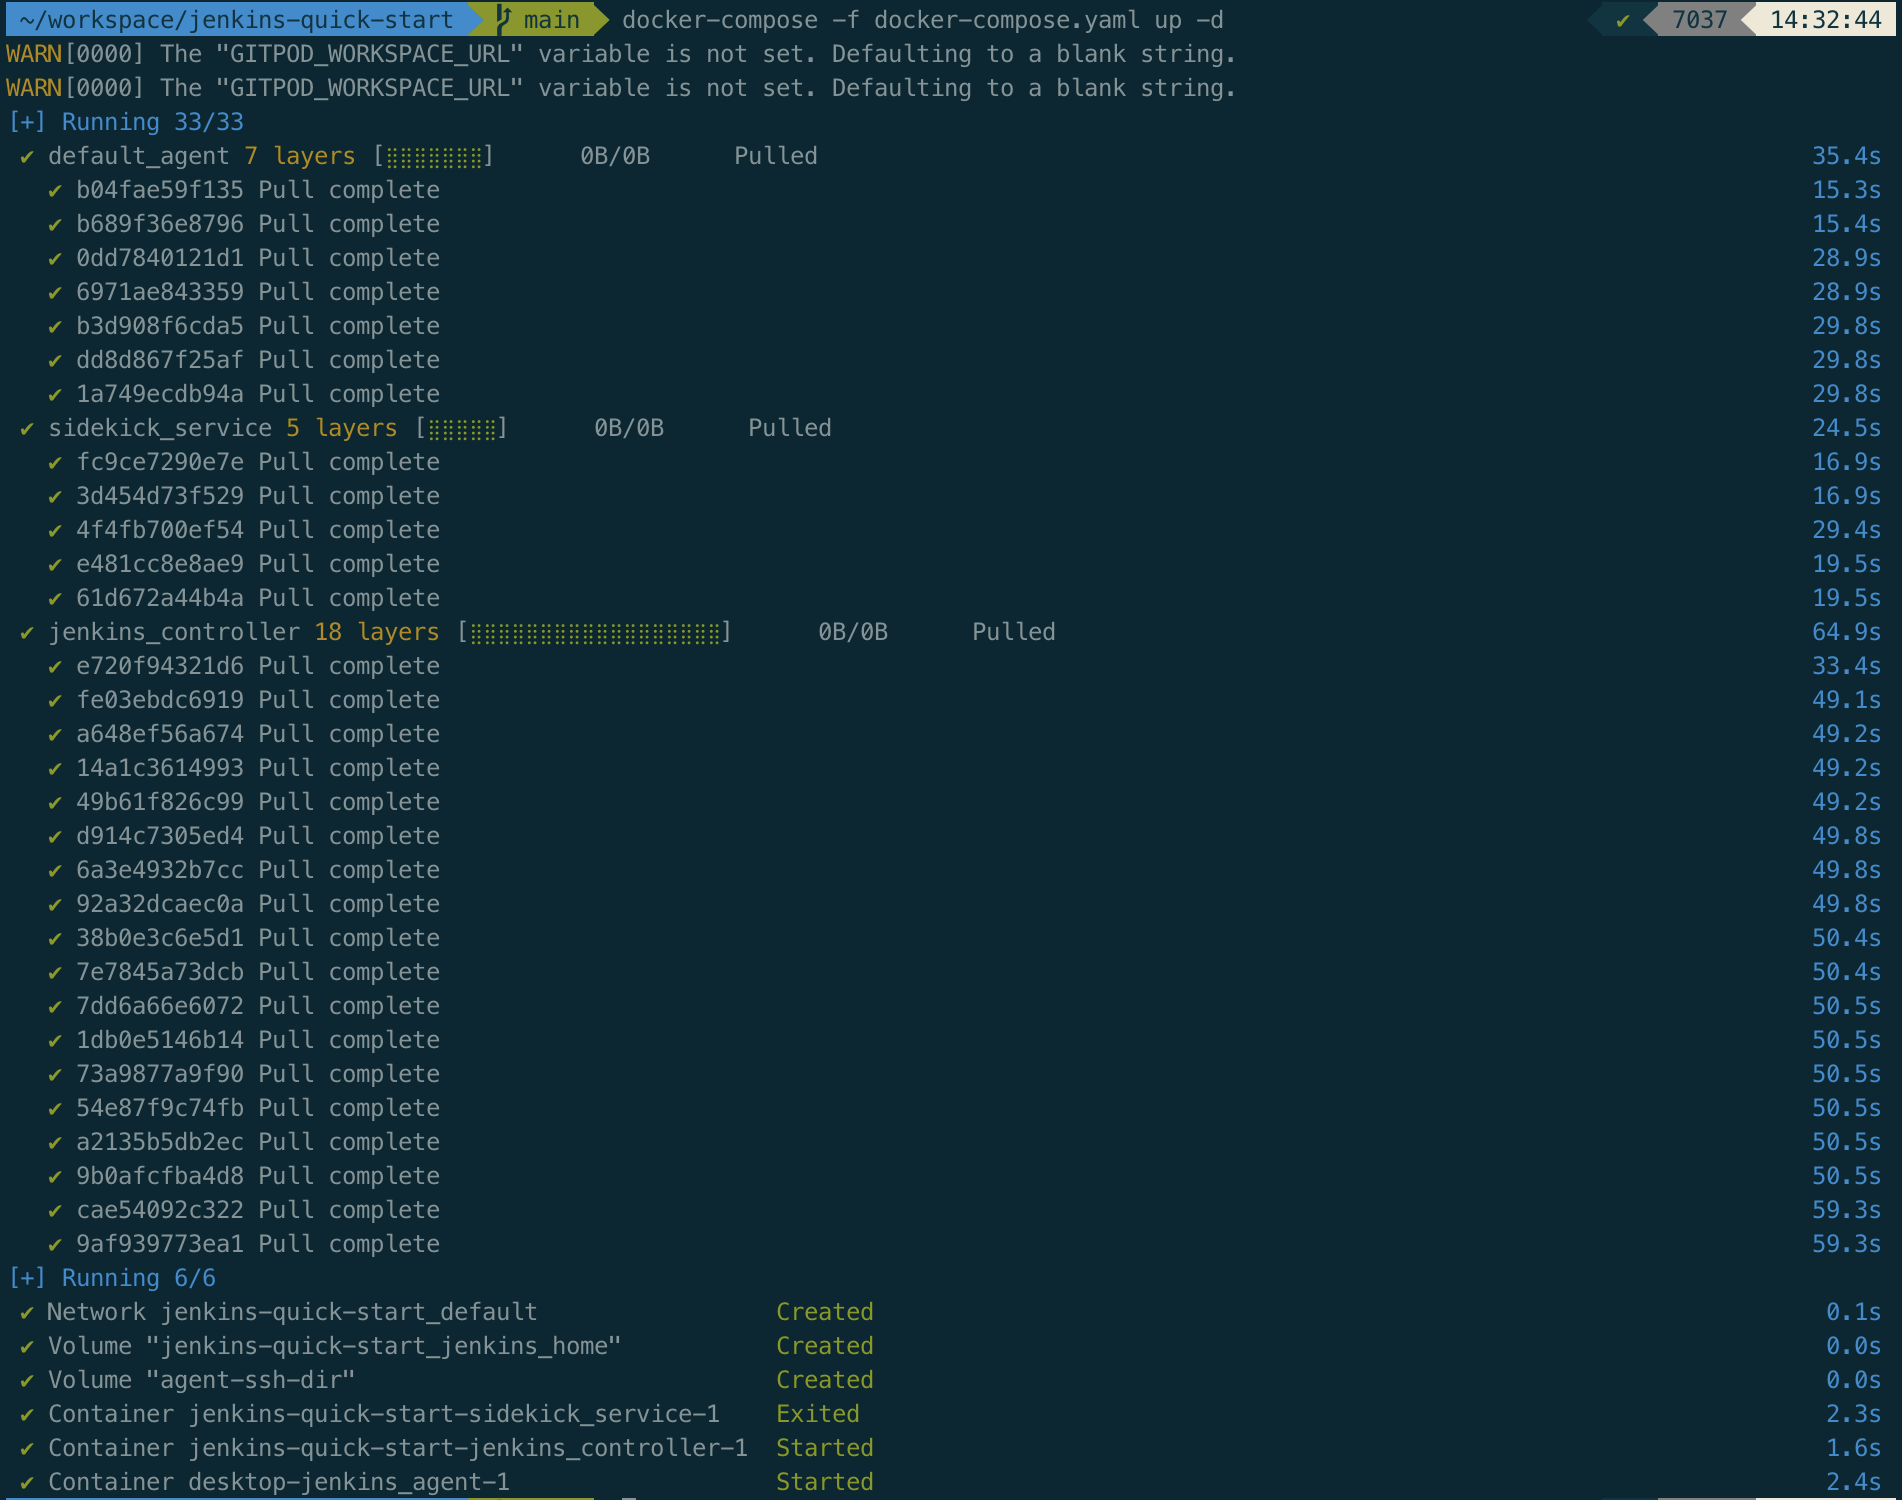Click Container jenkins-quick-start-sidekick_service-1 text
Screen dimensions: 1902x1500
click(x=384, y=1414)
